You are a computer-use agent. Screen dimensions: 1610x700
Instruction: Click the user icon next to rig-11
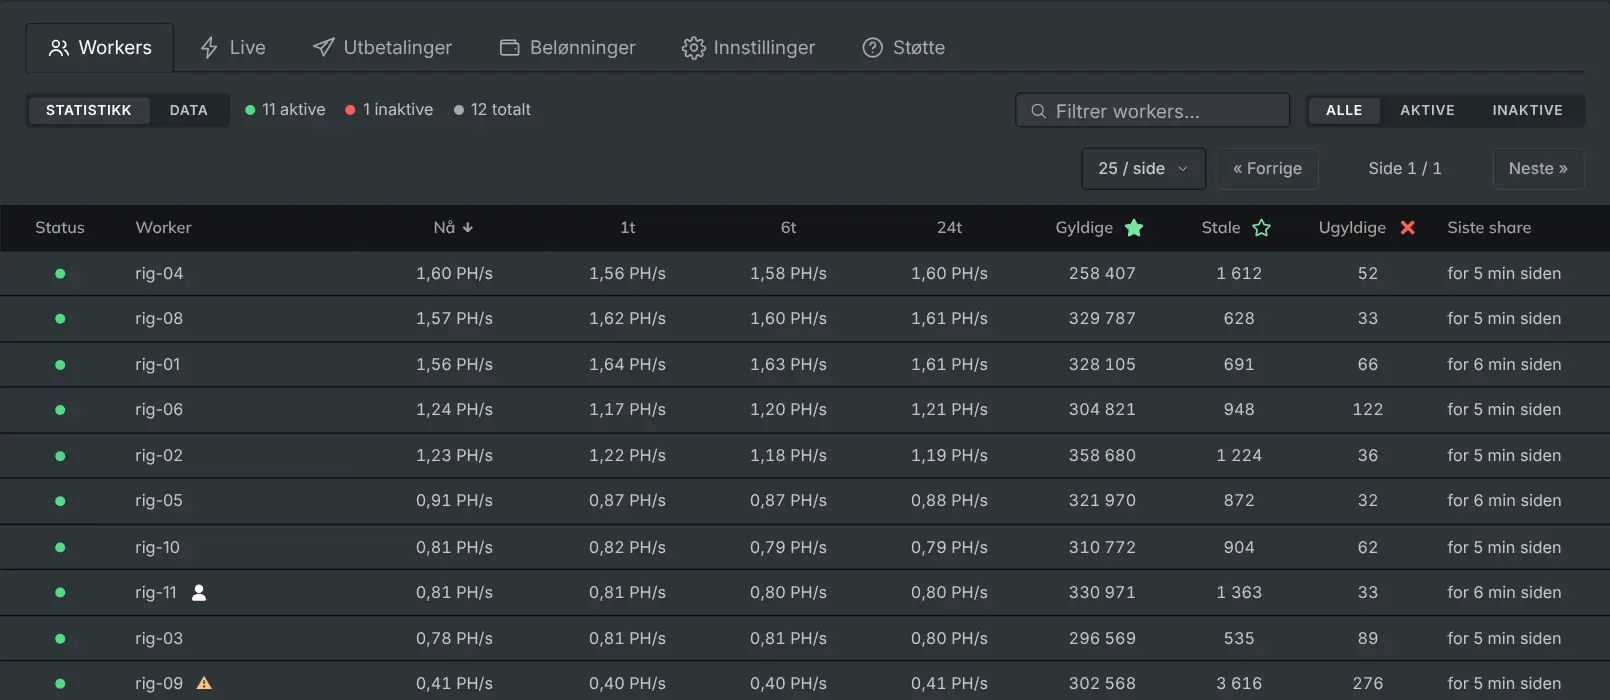[199, 593]
